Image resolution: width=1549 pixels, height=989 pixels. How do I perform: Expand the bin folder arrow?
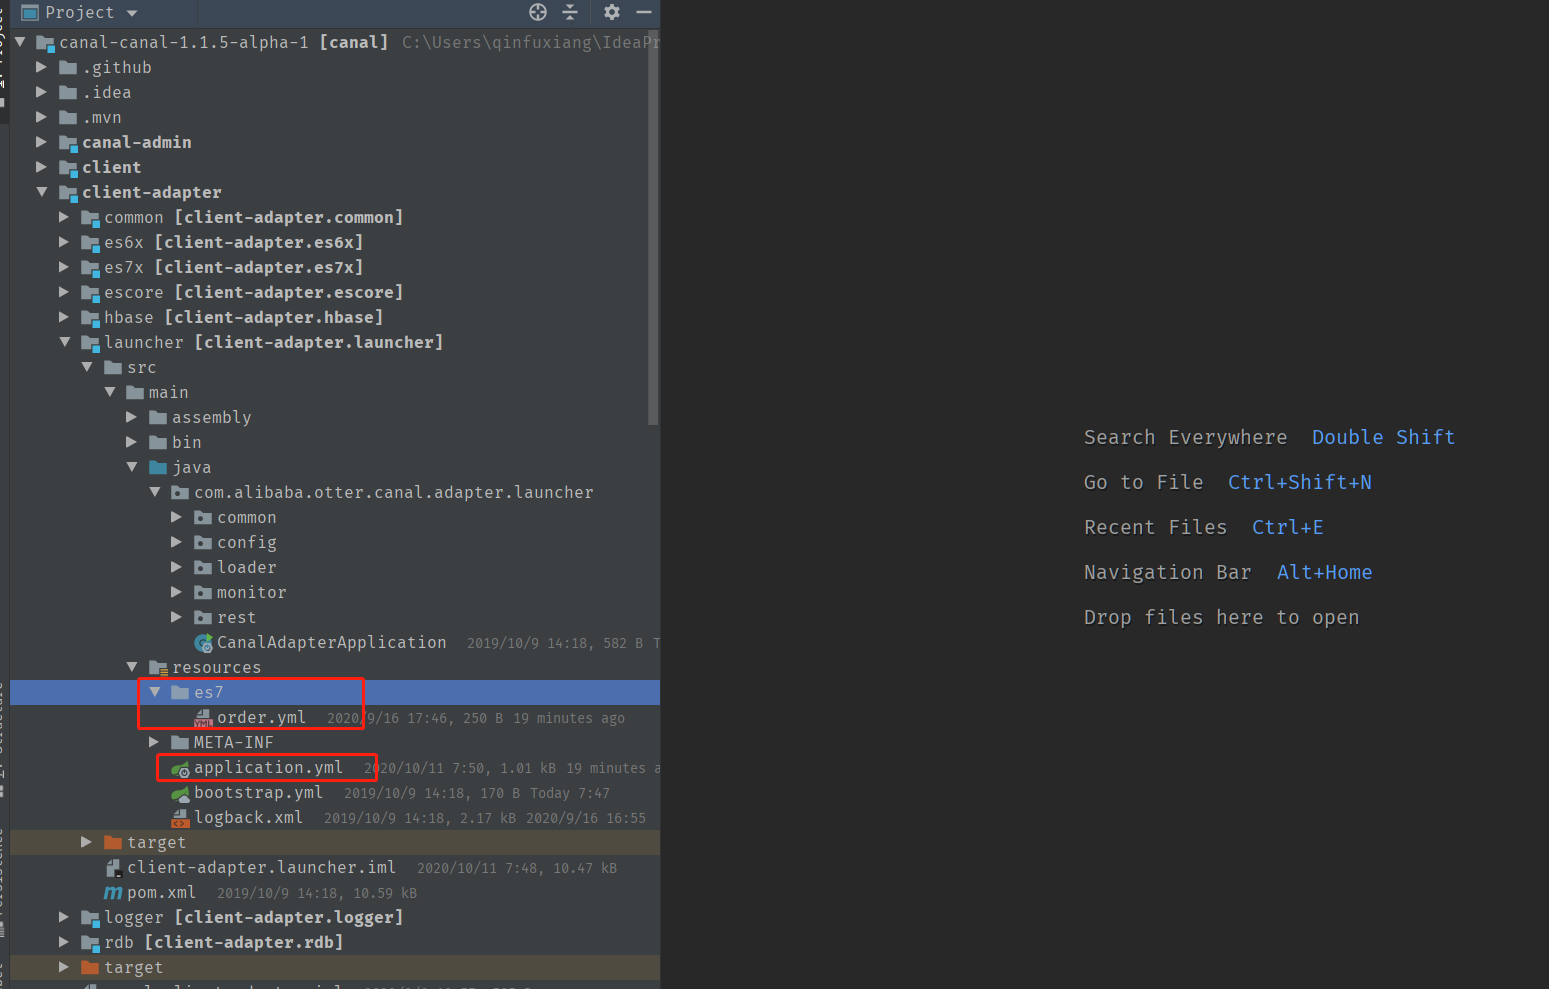coord(131,442)
